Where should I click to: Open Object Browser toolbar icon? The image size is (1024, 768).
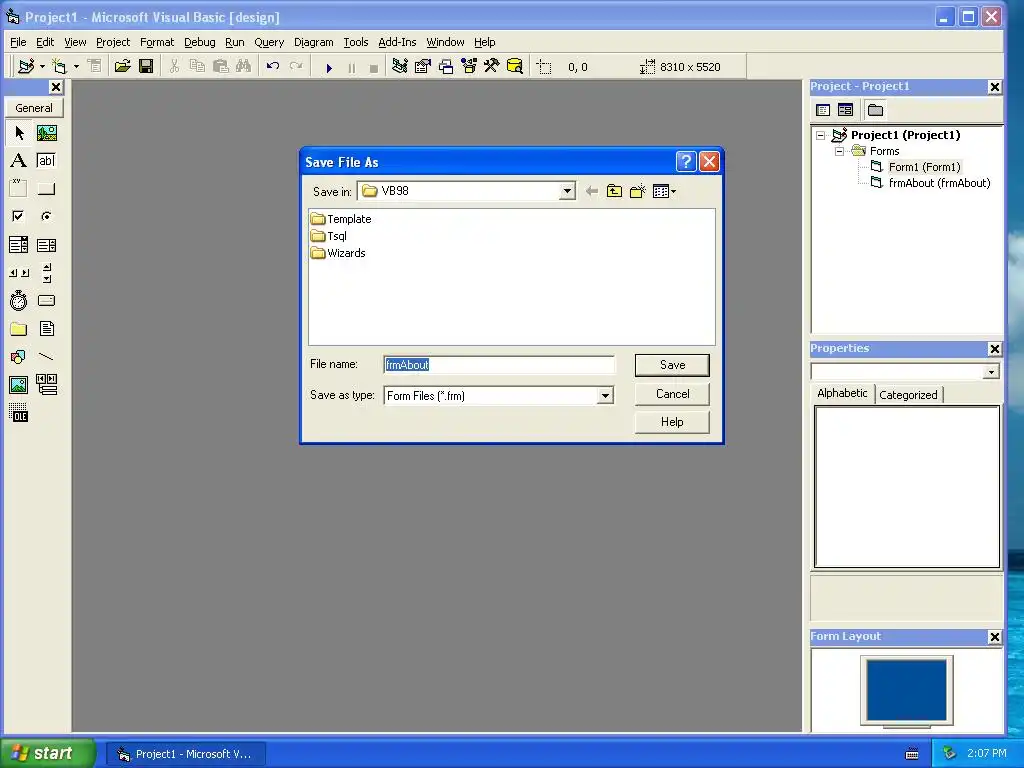(x=469, y=66)
